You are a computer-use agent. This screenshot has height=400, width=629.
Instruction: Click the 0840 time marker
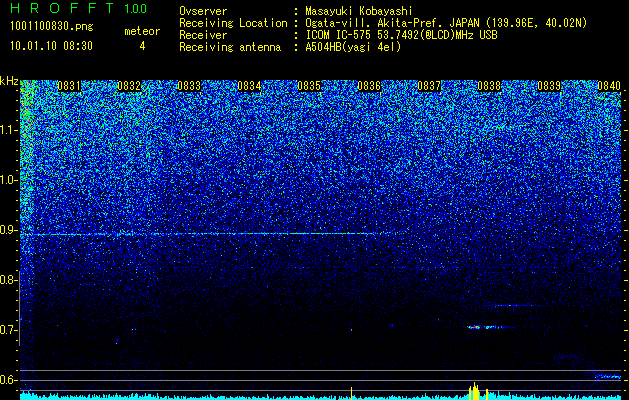pos(609,86)
